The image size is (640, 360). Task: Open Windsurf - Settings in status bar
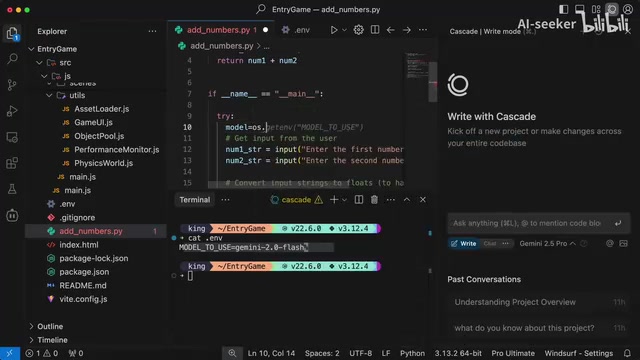578,353
